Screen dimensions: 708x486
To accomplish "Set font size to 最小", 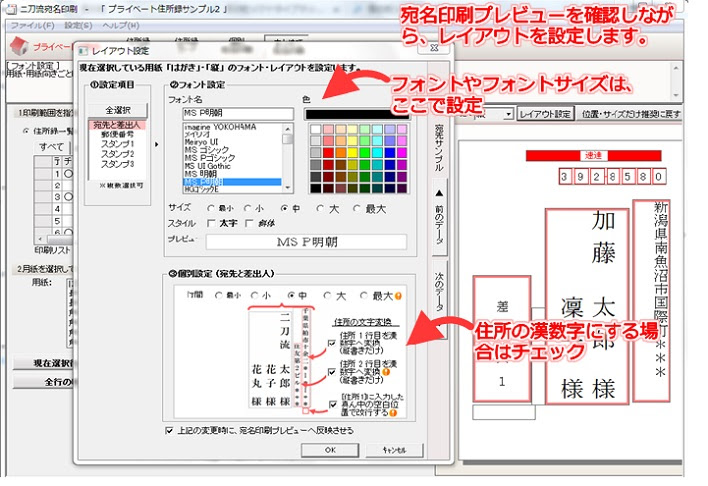I will click(x=210, y=209).
